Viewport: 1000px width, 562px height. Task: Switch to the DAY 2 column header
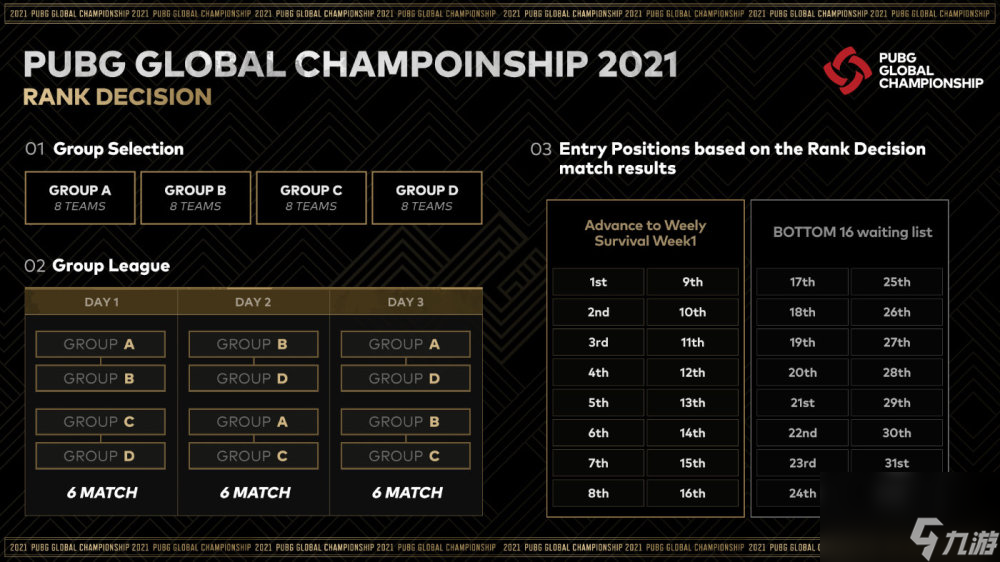tap(253, 302)
